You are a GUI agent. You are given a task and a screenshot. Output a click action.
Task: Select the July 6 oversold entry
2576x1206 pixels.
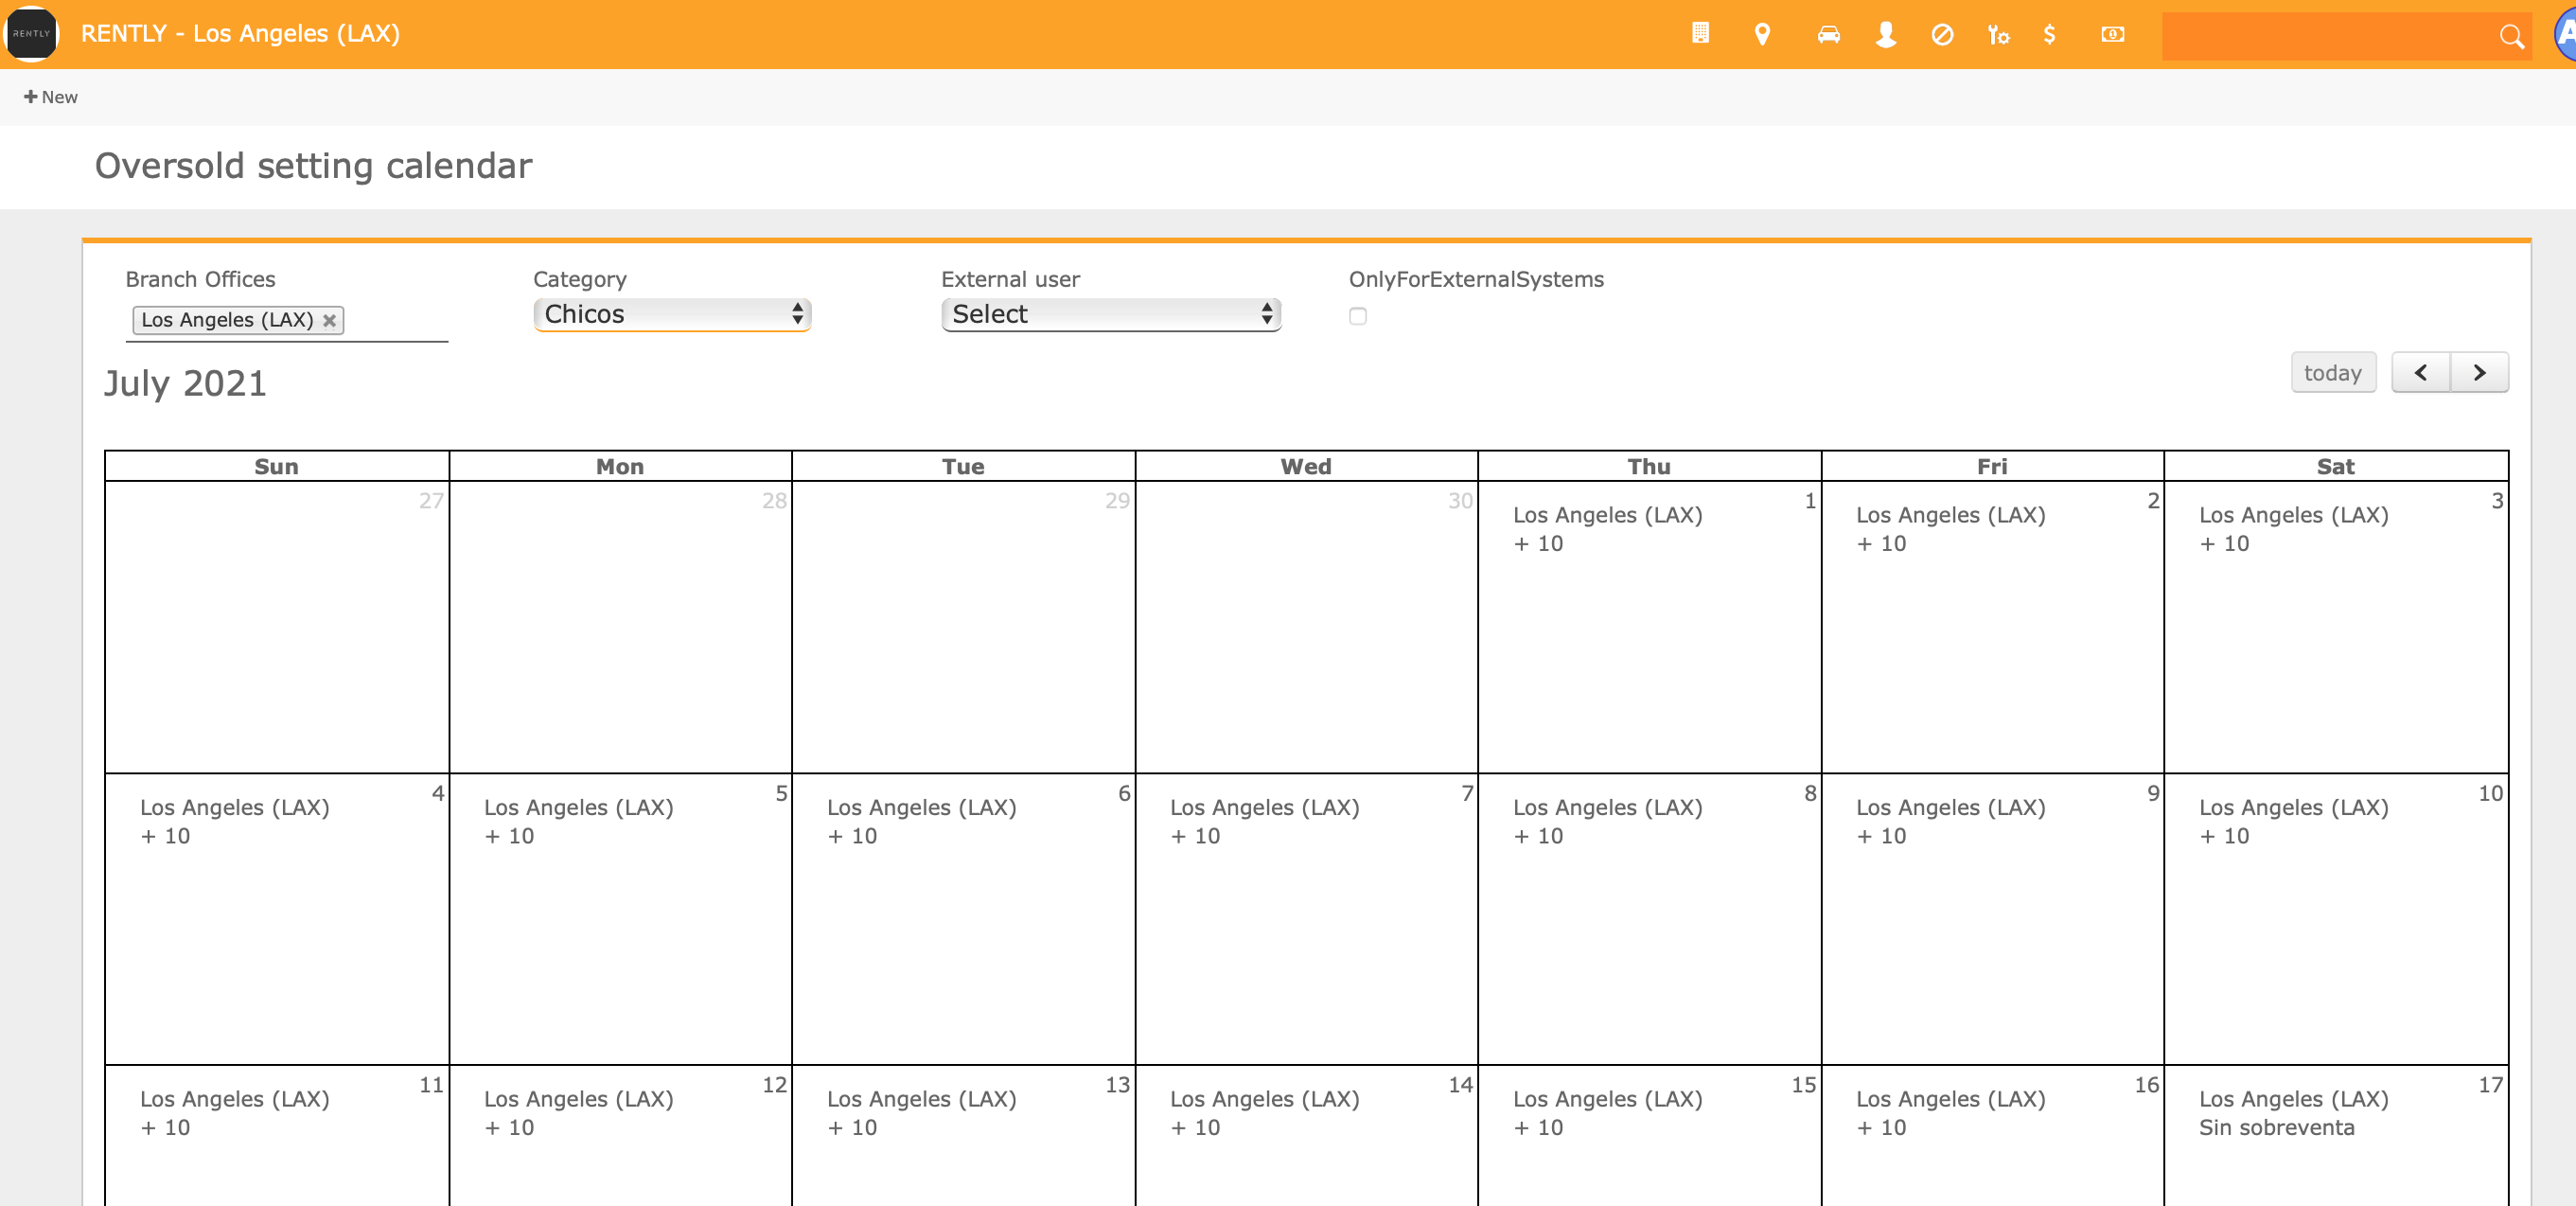(x=921, y=821)
